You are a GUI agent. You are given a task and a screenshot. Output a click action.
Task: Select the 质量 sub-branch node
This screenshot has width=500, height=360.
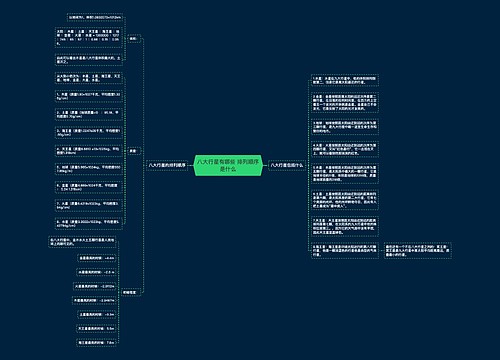click(133, 151)
